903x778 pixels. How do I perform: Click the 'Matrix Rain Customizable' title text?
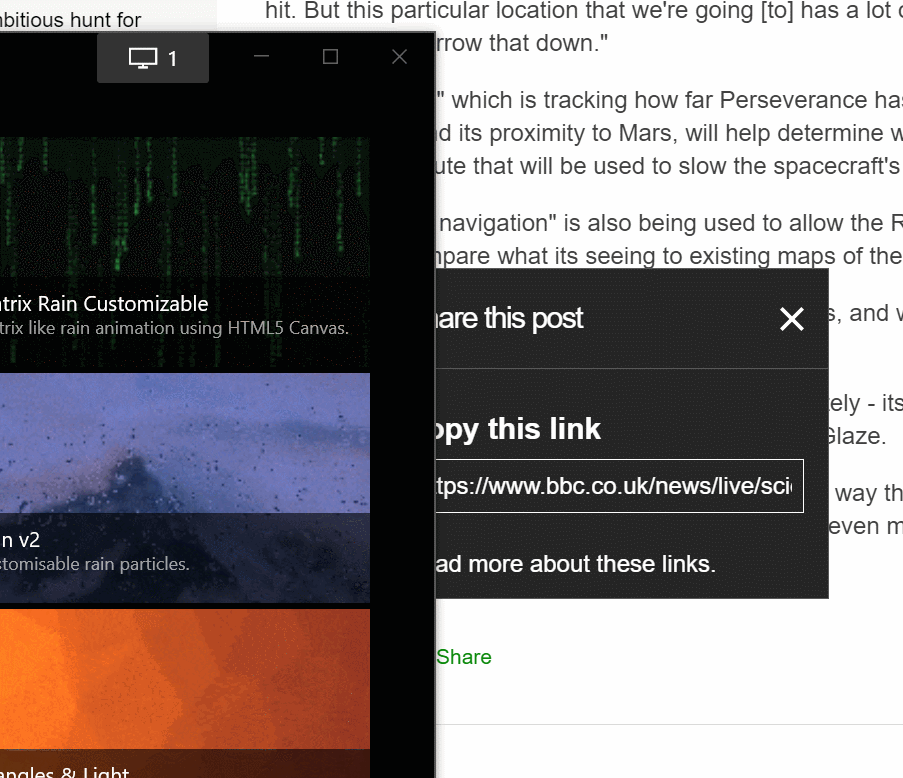[x=104, y=303]
